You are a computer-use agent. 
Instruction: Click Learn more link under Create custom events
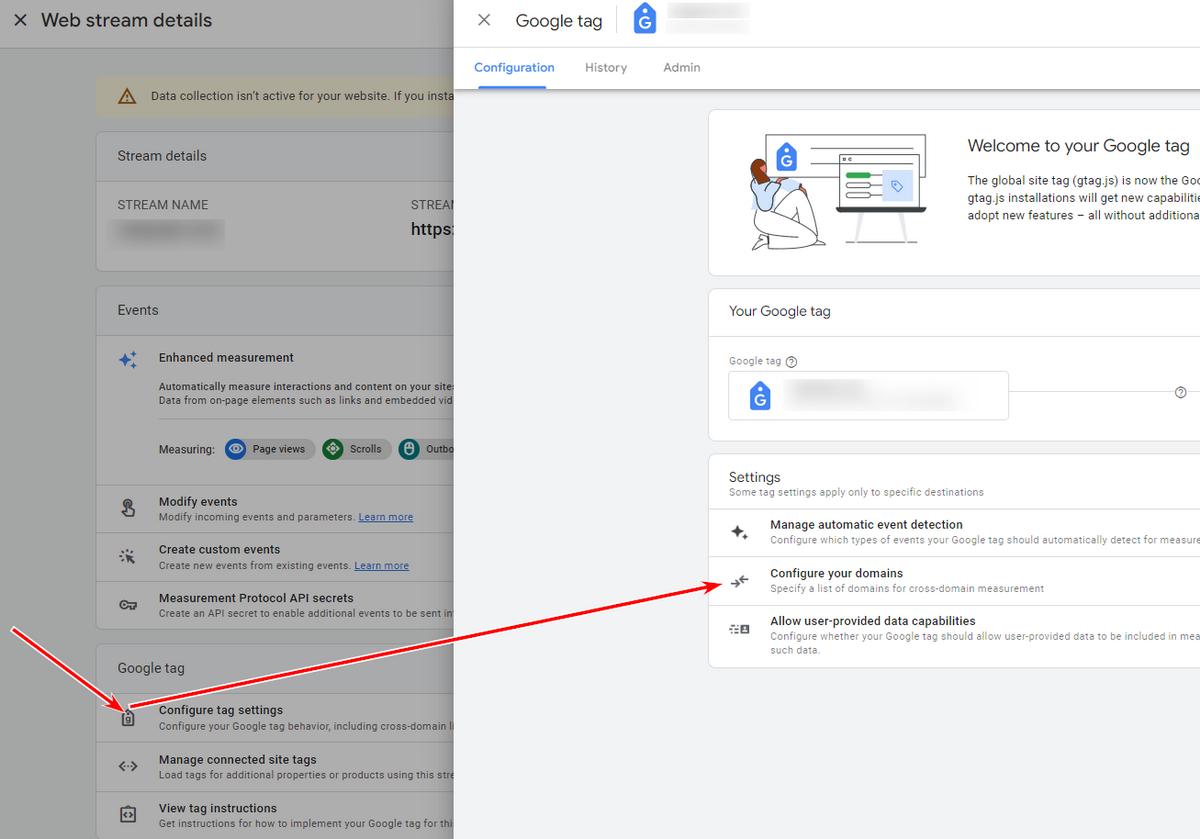point(382,565)
